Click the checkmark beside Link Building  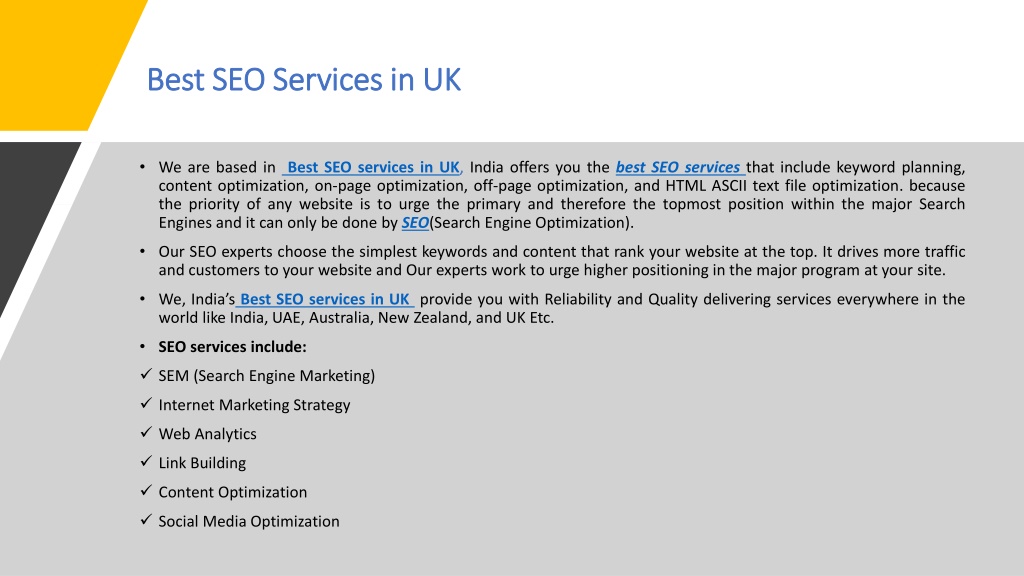coord(146,462)
